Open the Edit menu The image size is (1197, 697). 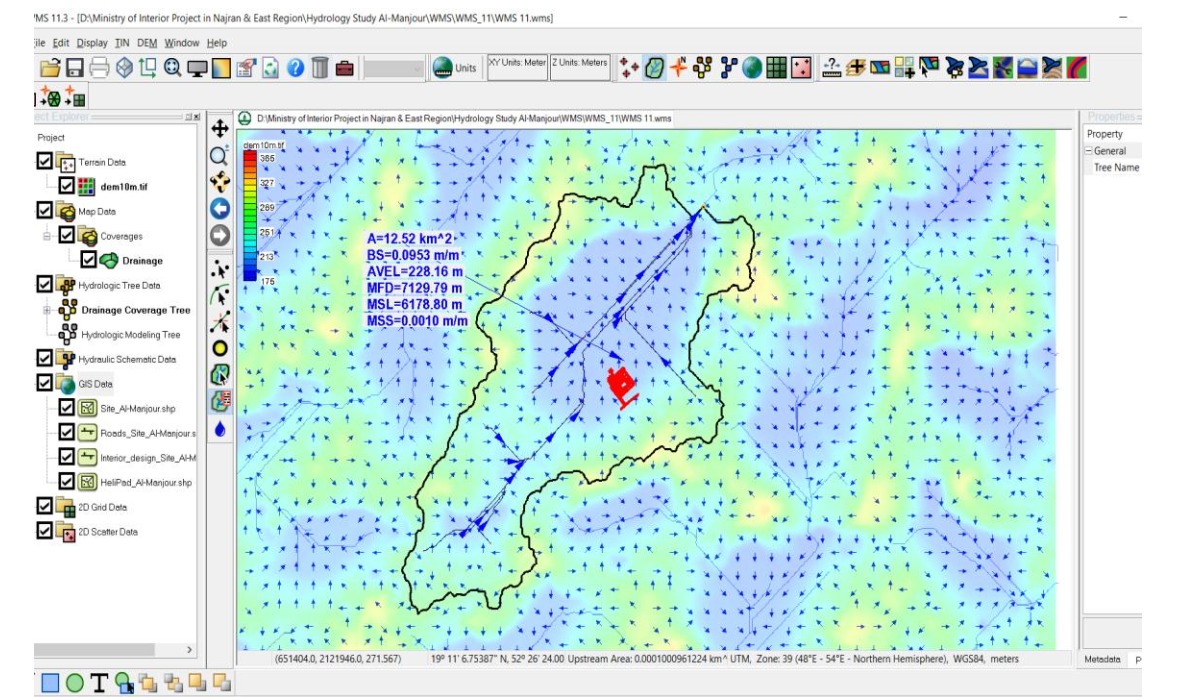pos(61,44)
